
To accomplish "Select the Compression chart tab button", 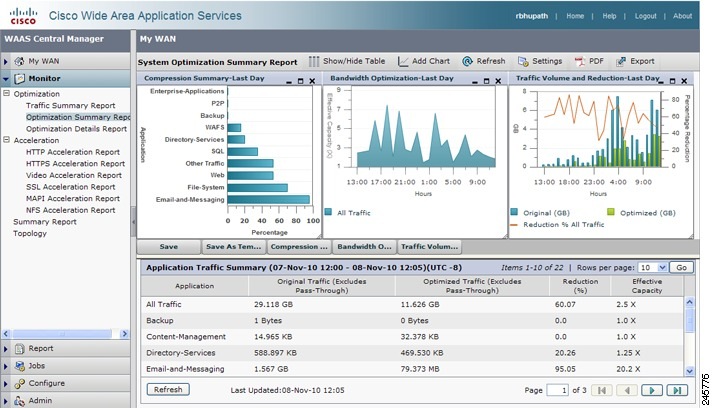I will 298,247.
